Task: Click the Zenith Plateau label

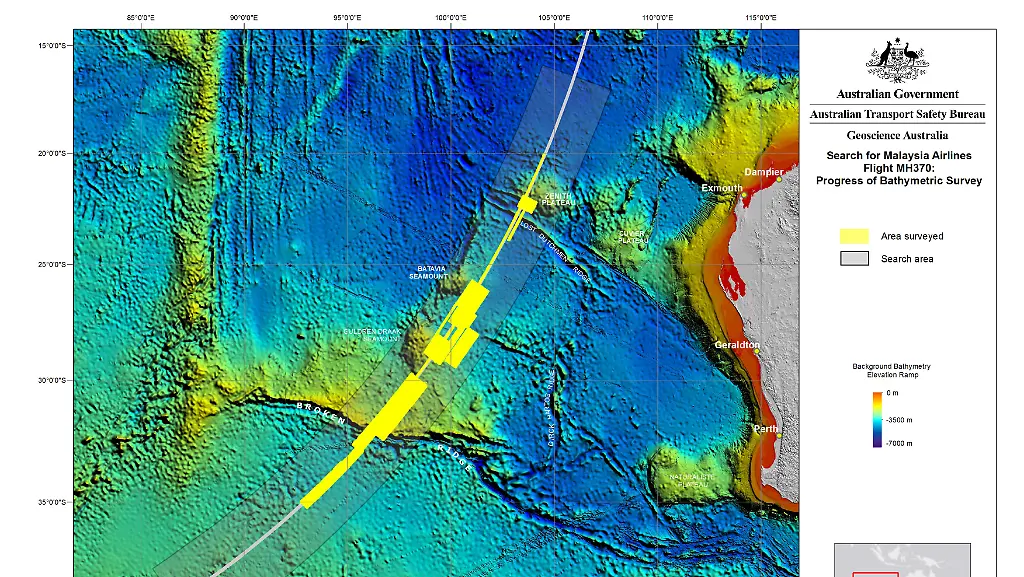Action: point(557,199)
